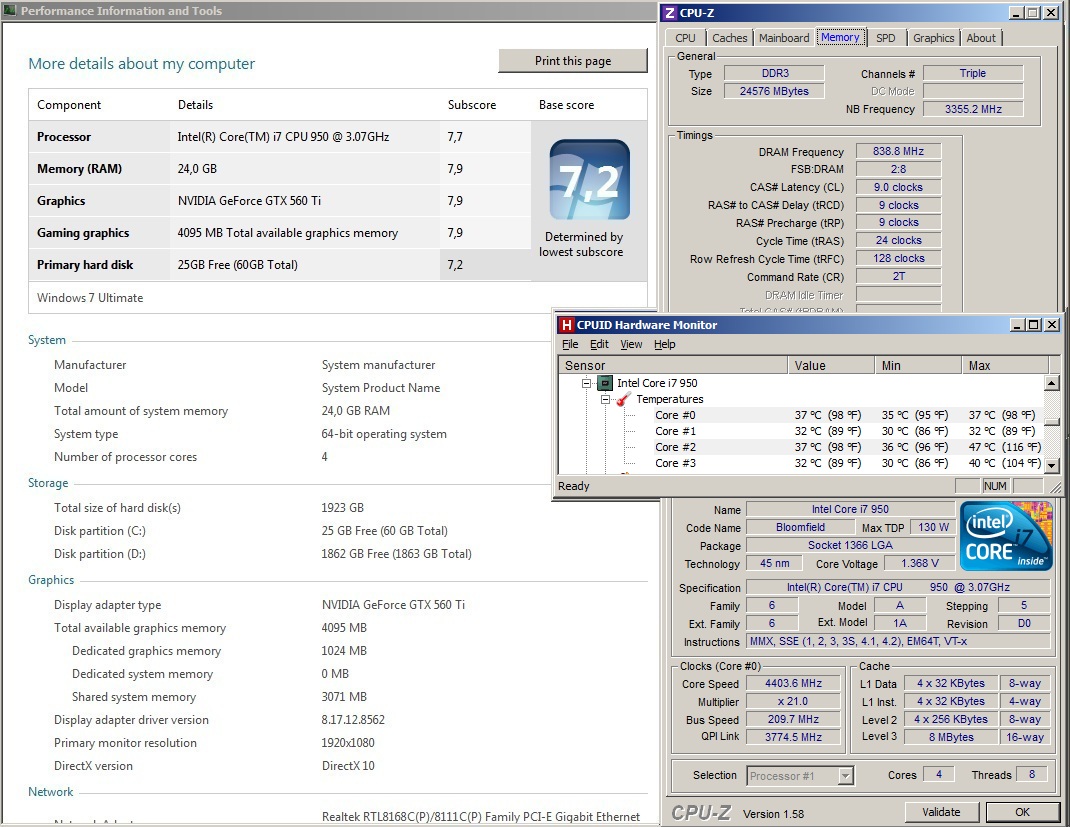Click the Print this page button
The height and width of the screenshot is (827, 1070).
pos(573,61)
